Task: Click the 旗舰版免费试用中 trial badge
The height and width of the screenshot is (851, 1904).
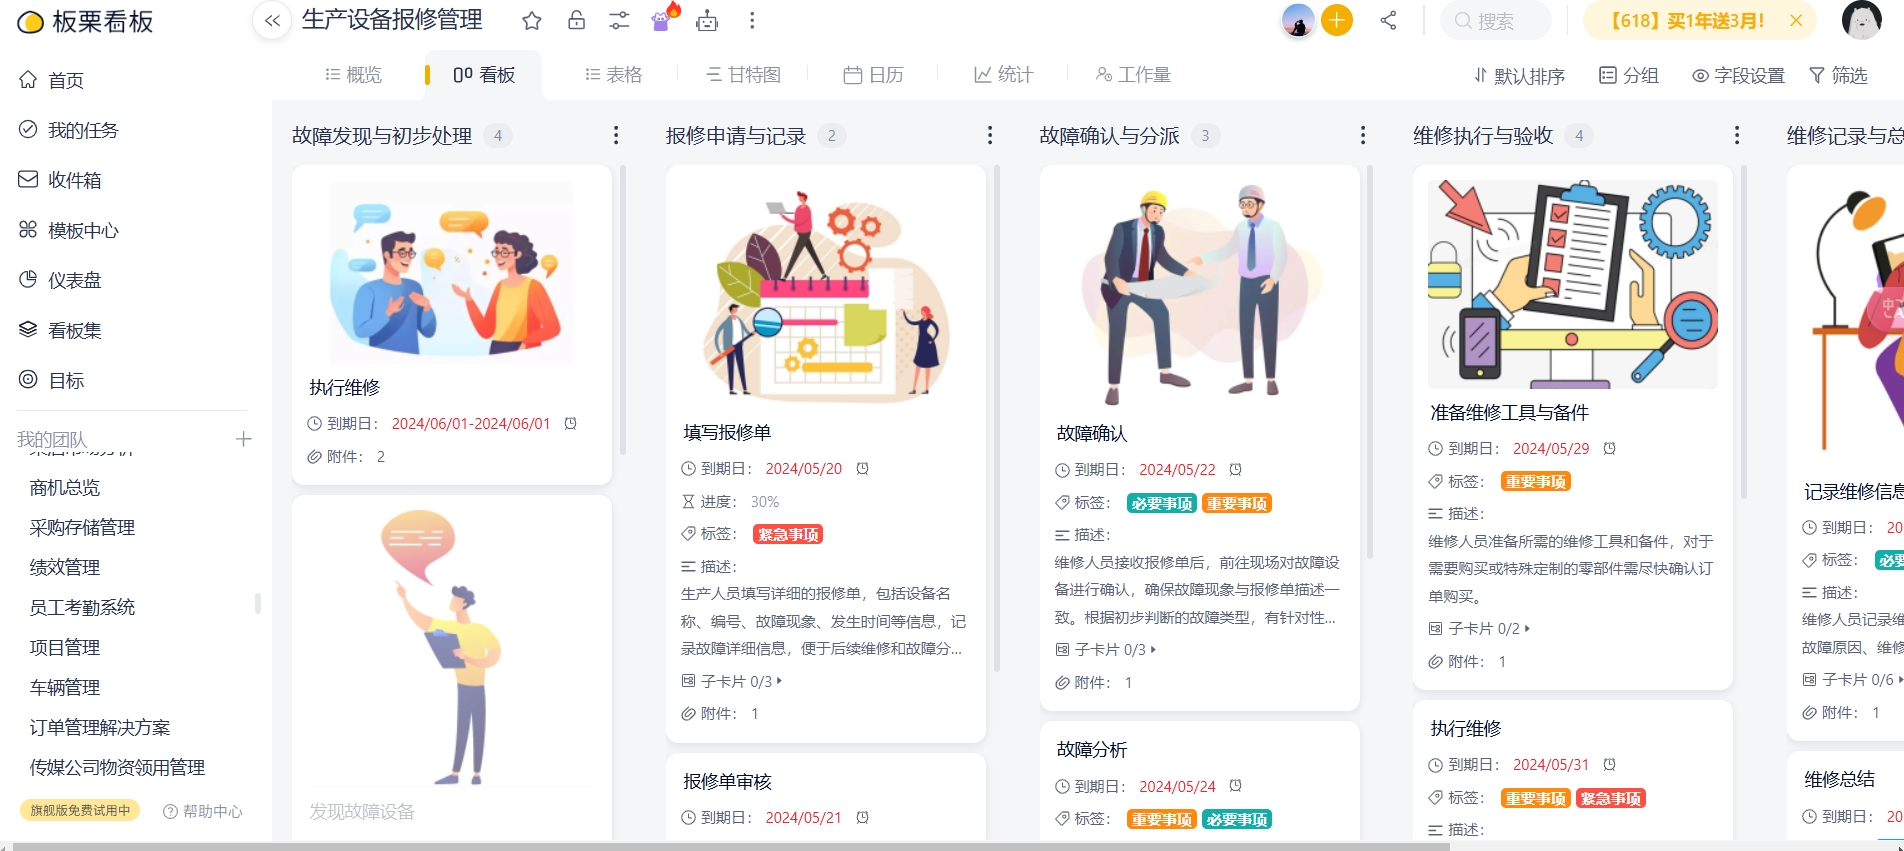Action: click(x=80, y=810)
